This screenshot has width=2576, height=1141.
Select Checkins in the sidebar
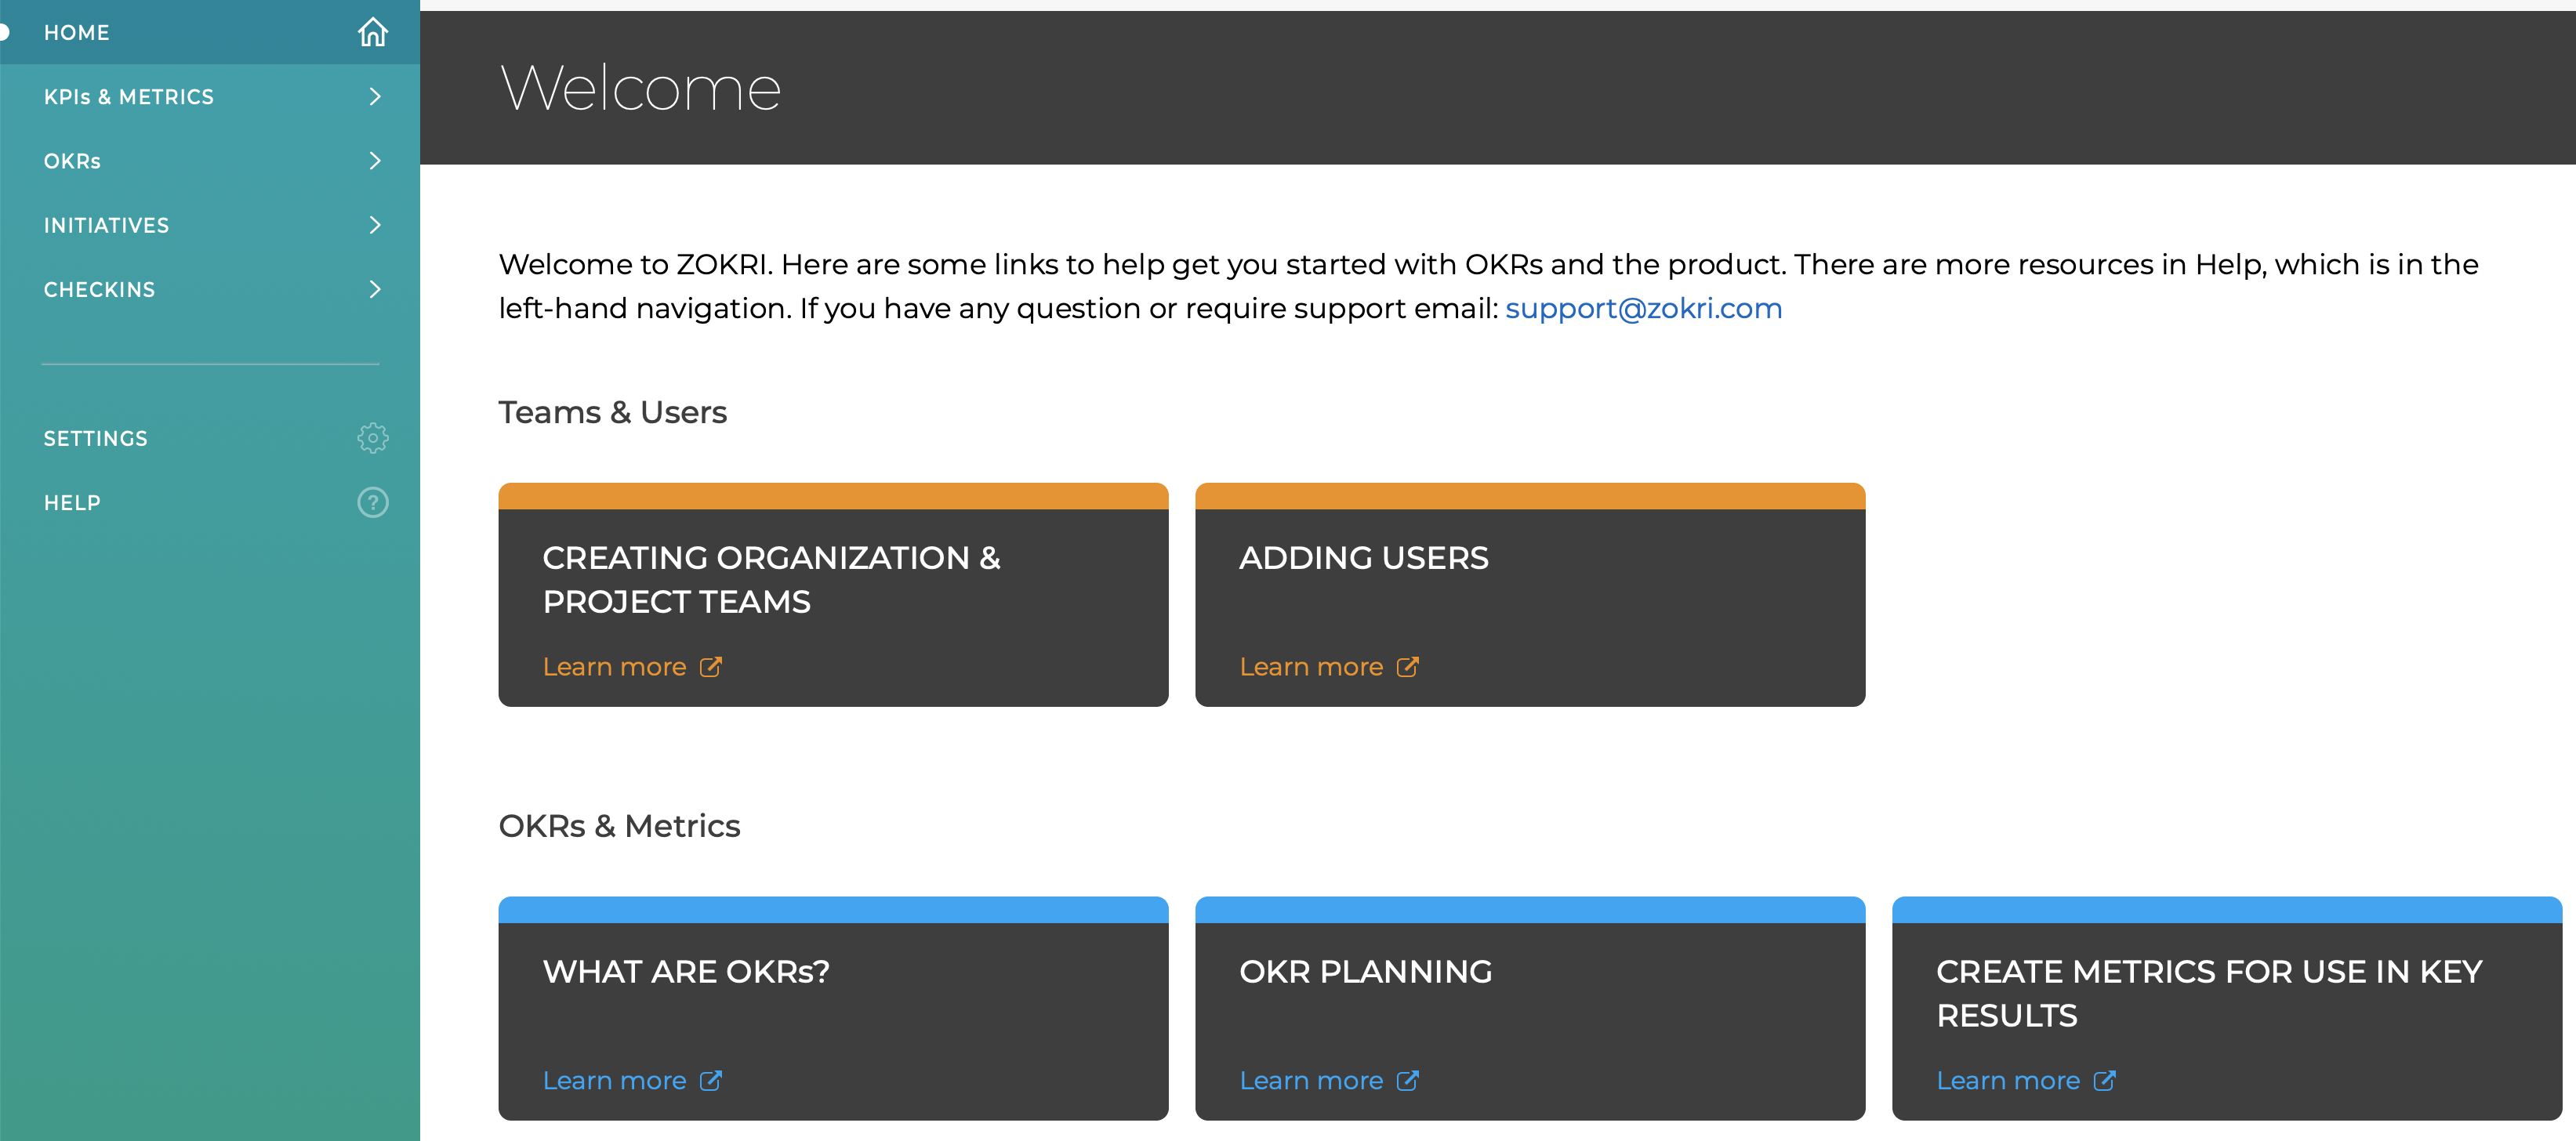pos(210,289)
